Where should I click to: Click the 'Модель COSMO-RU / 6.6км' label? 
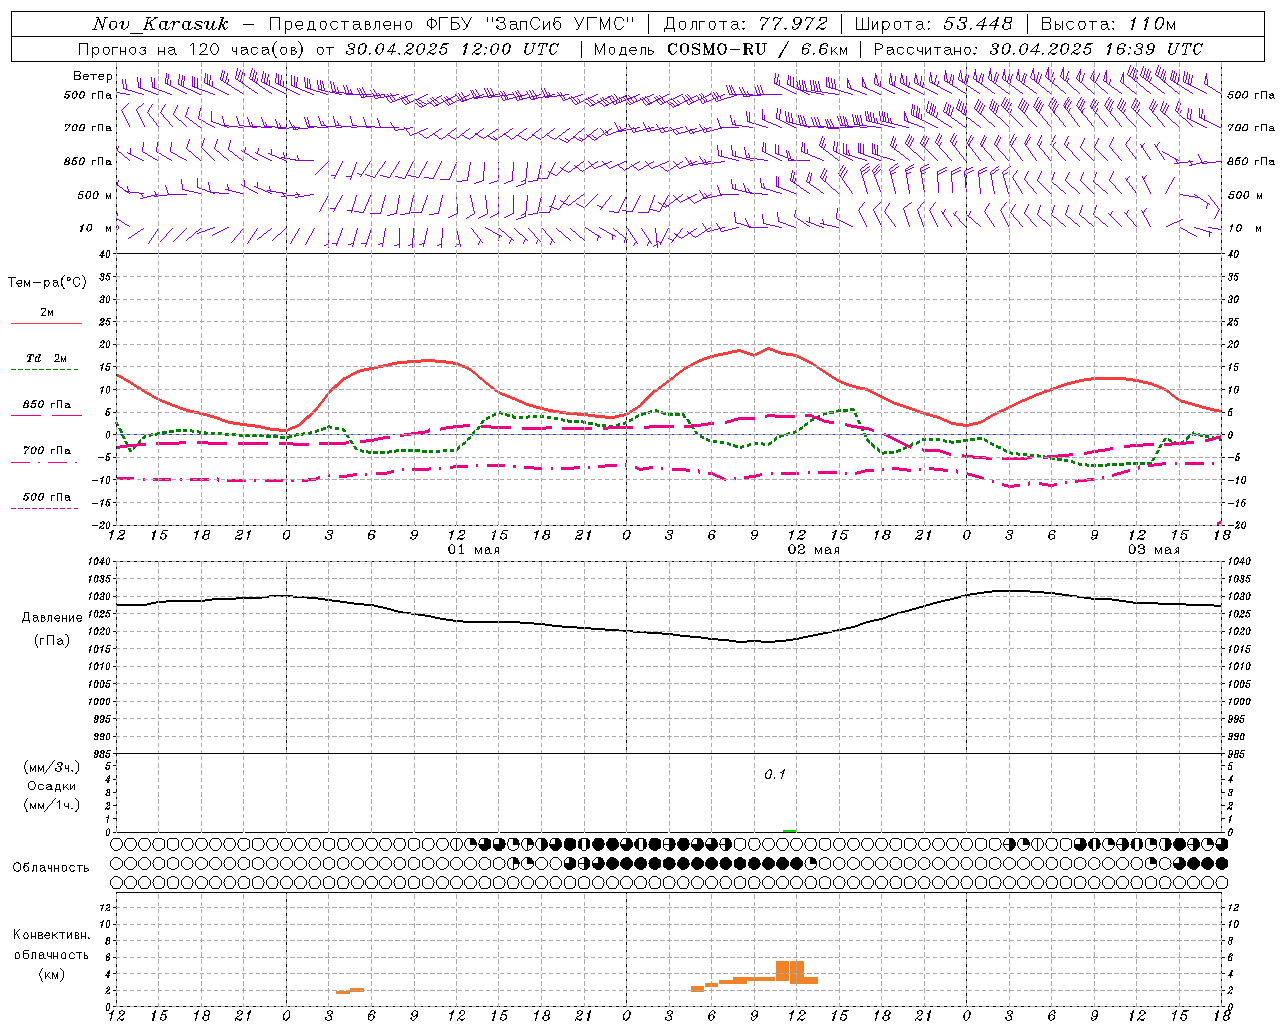pos(720,49)
